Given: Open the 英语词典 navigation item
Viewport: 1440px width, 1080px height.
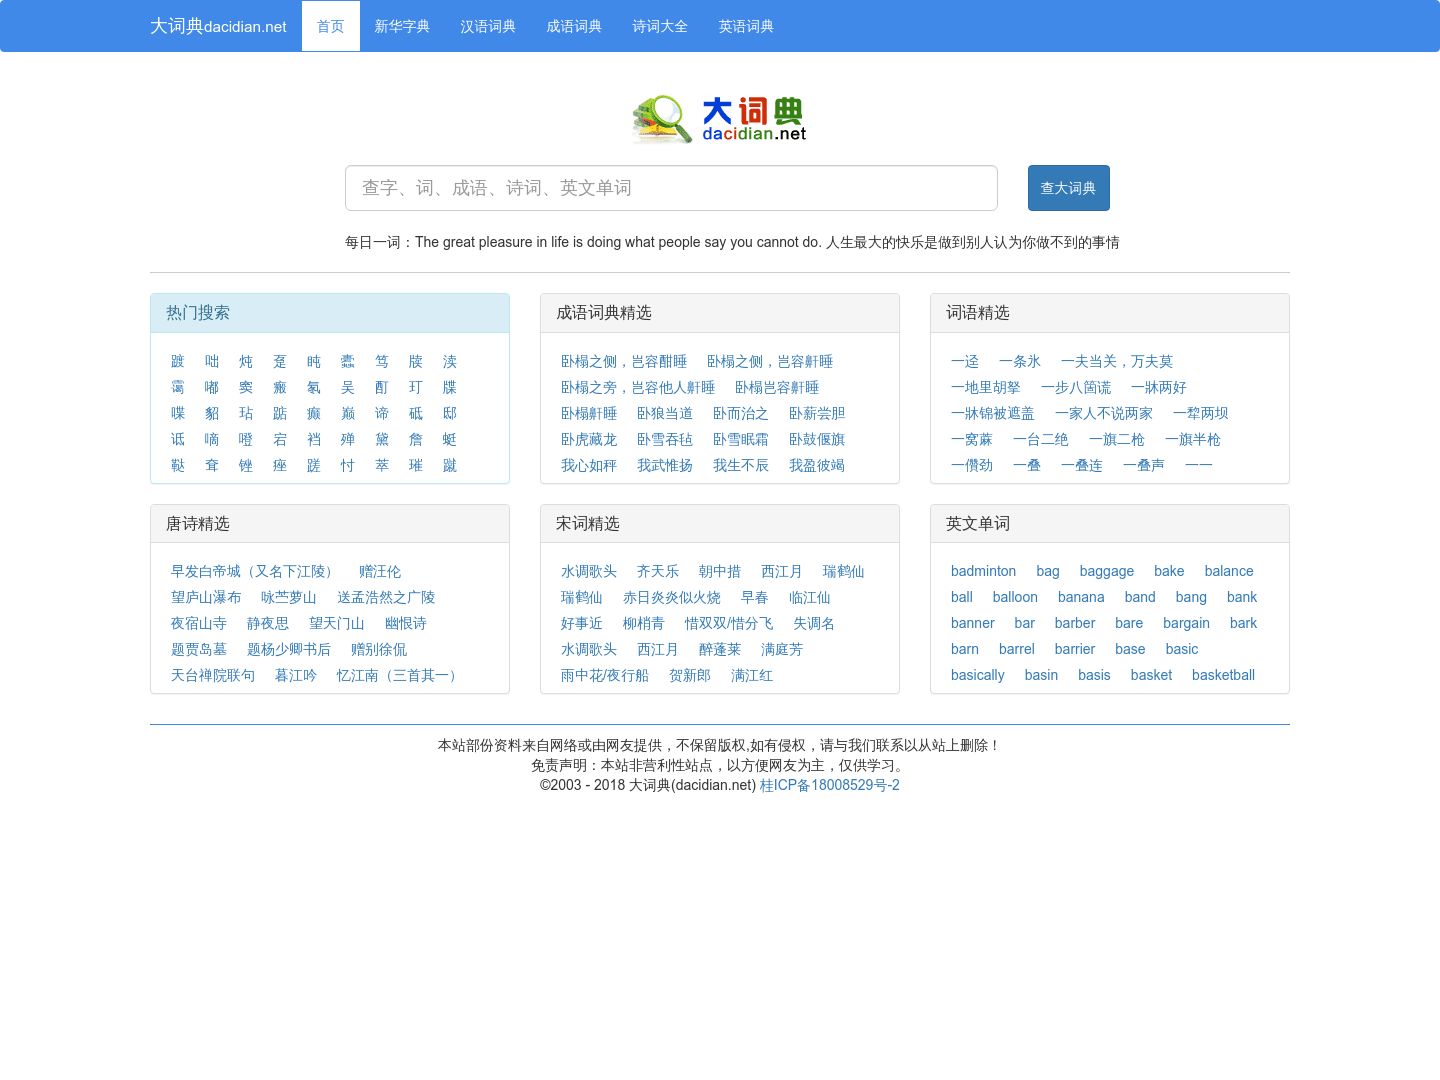Looking at the screenshot, I should [746, 26].
